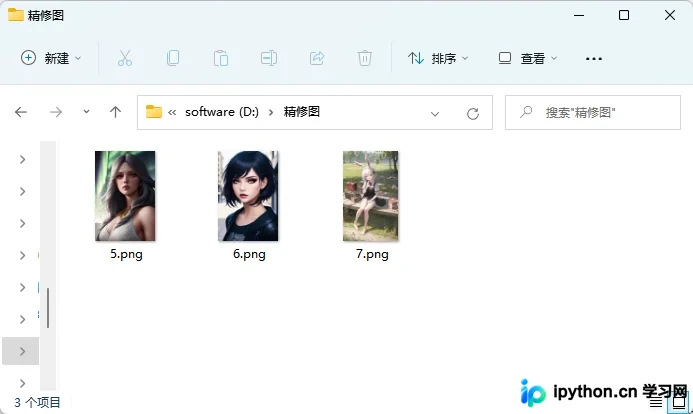
Task: Close the 精修图 window
Action: (670, 15)
